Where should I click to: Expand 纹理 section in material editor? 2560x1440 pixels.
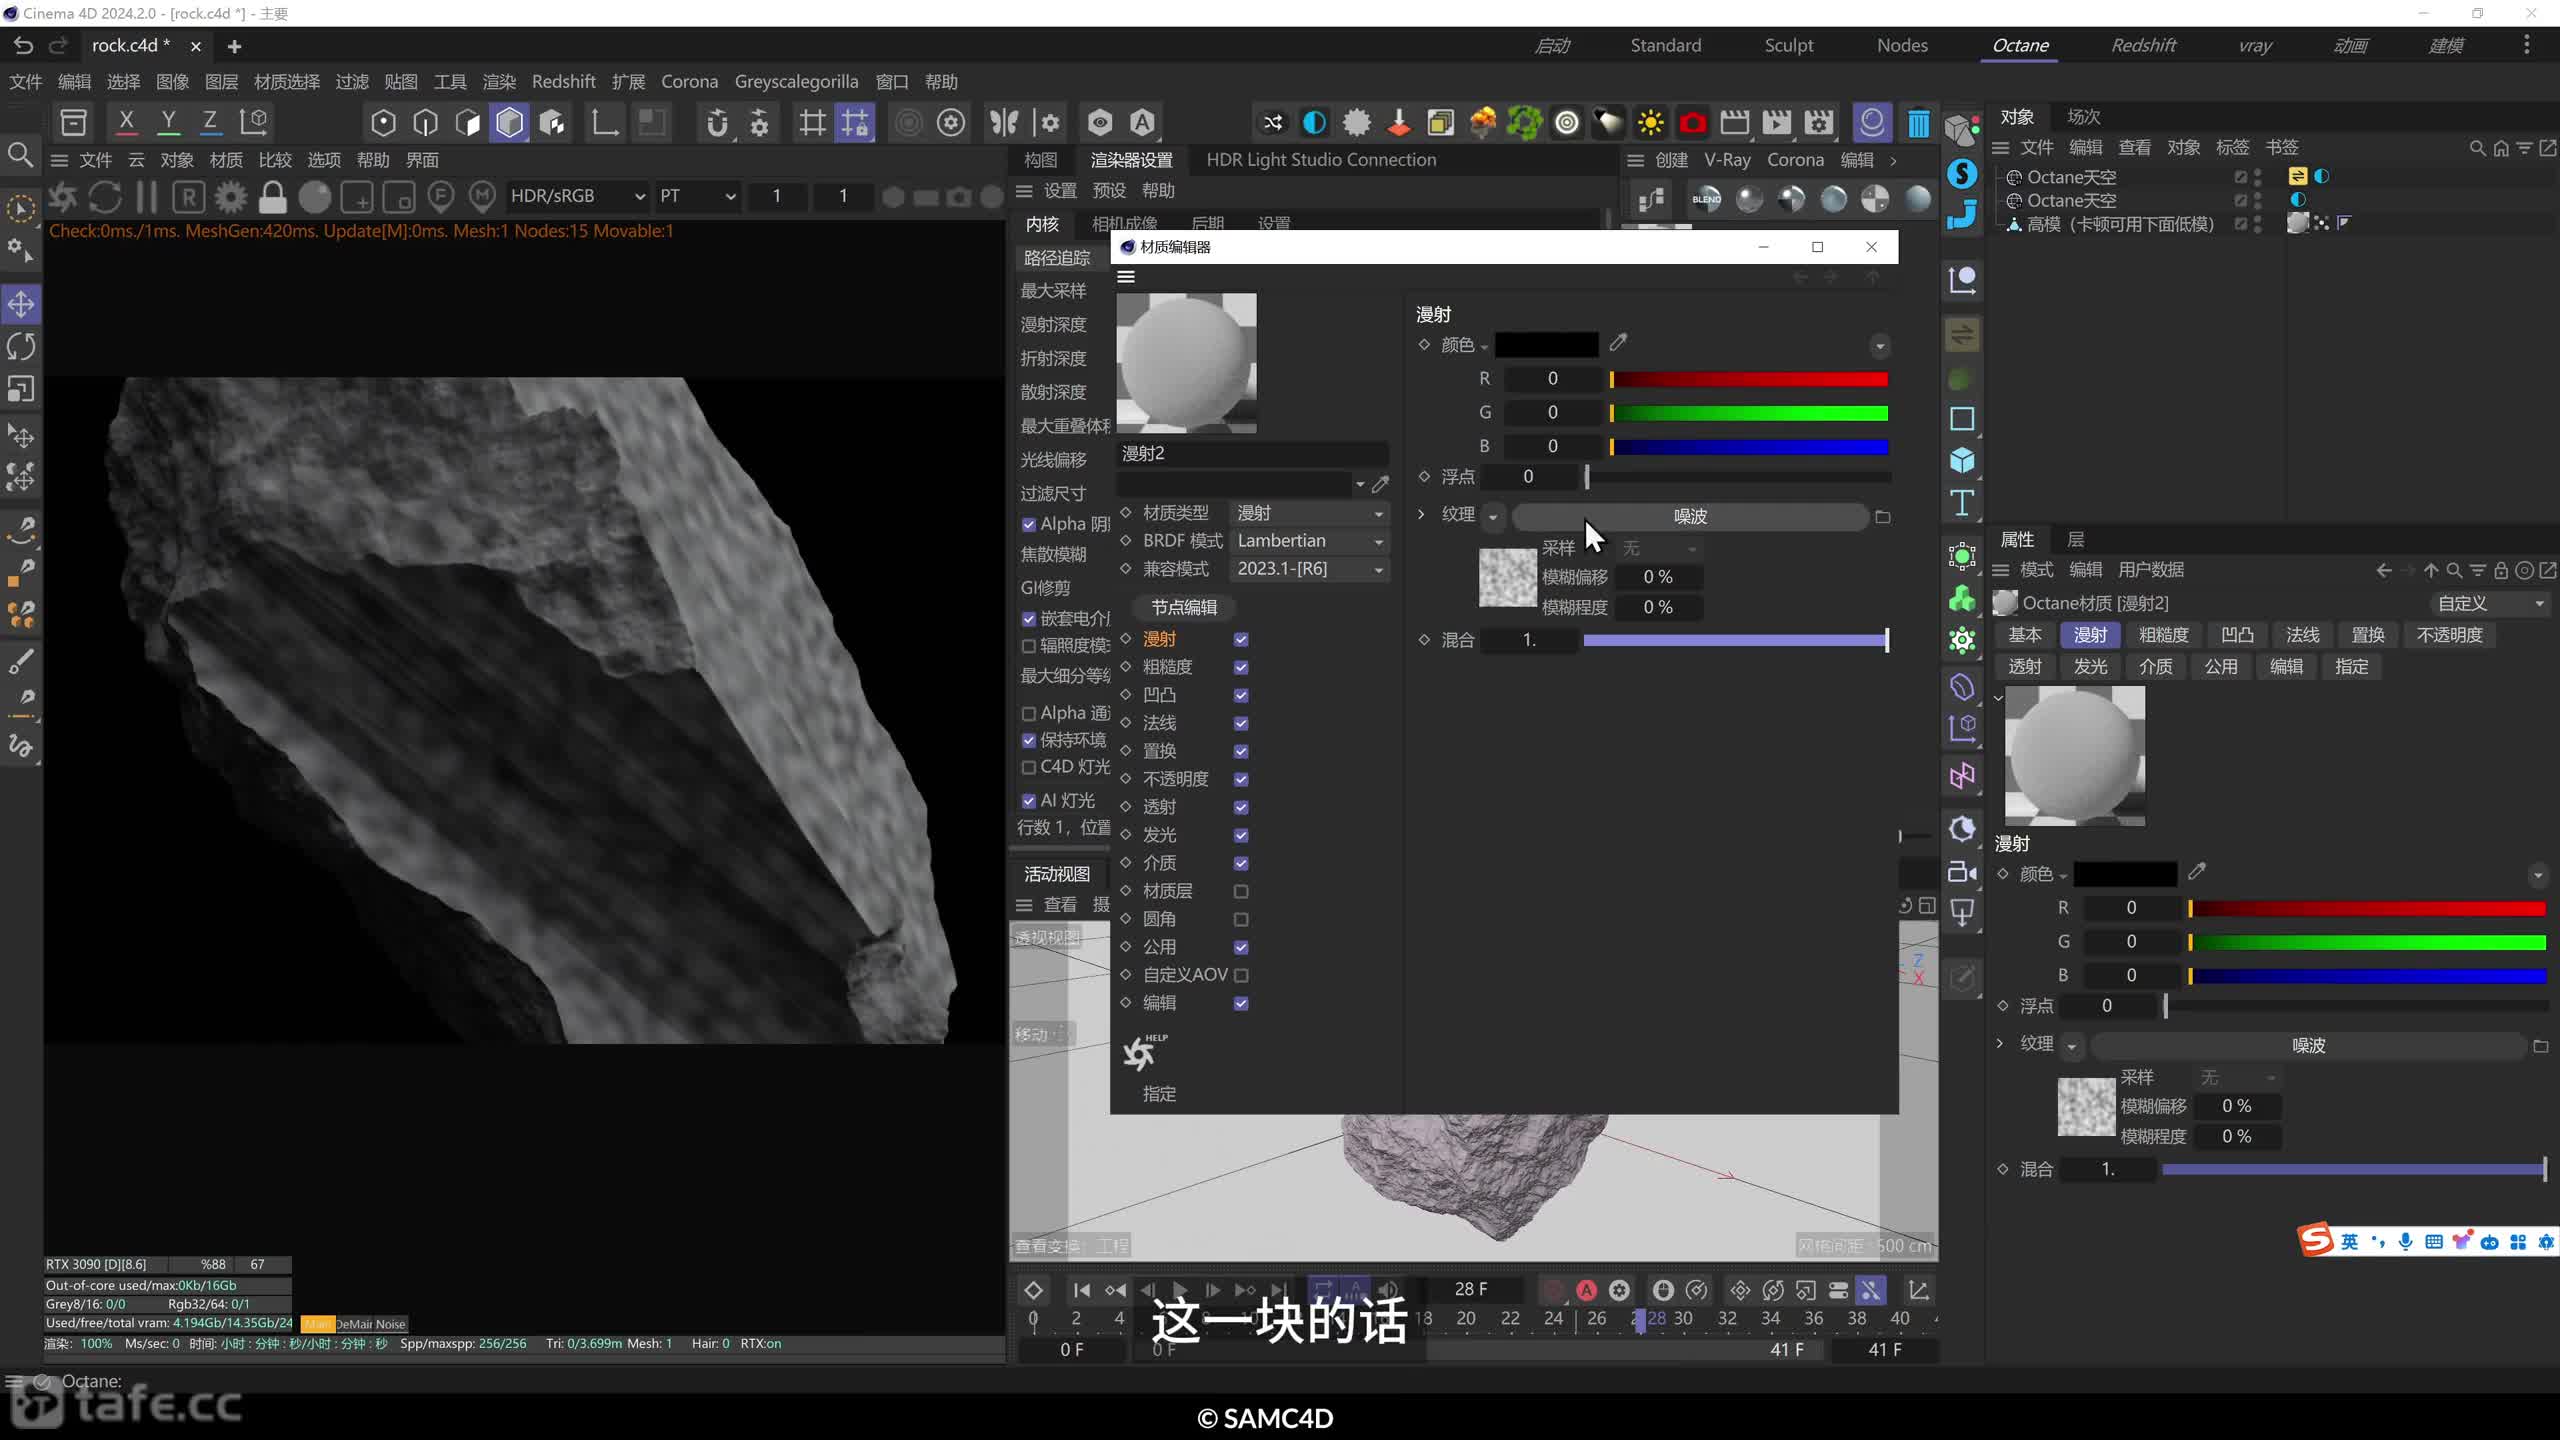(1421, 514)
